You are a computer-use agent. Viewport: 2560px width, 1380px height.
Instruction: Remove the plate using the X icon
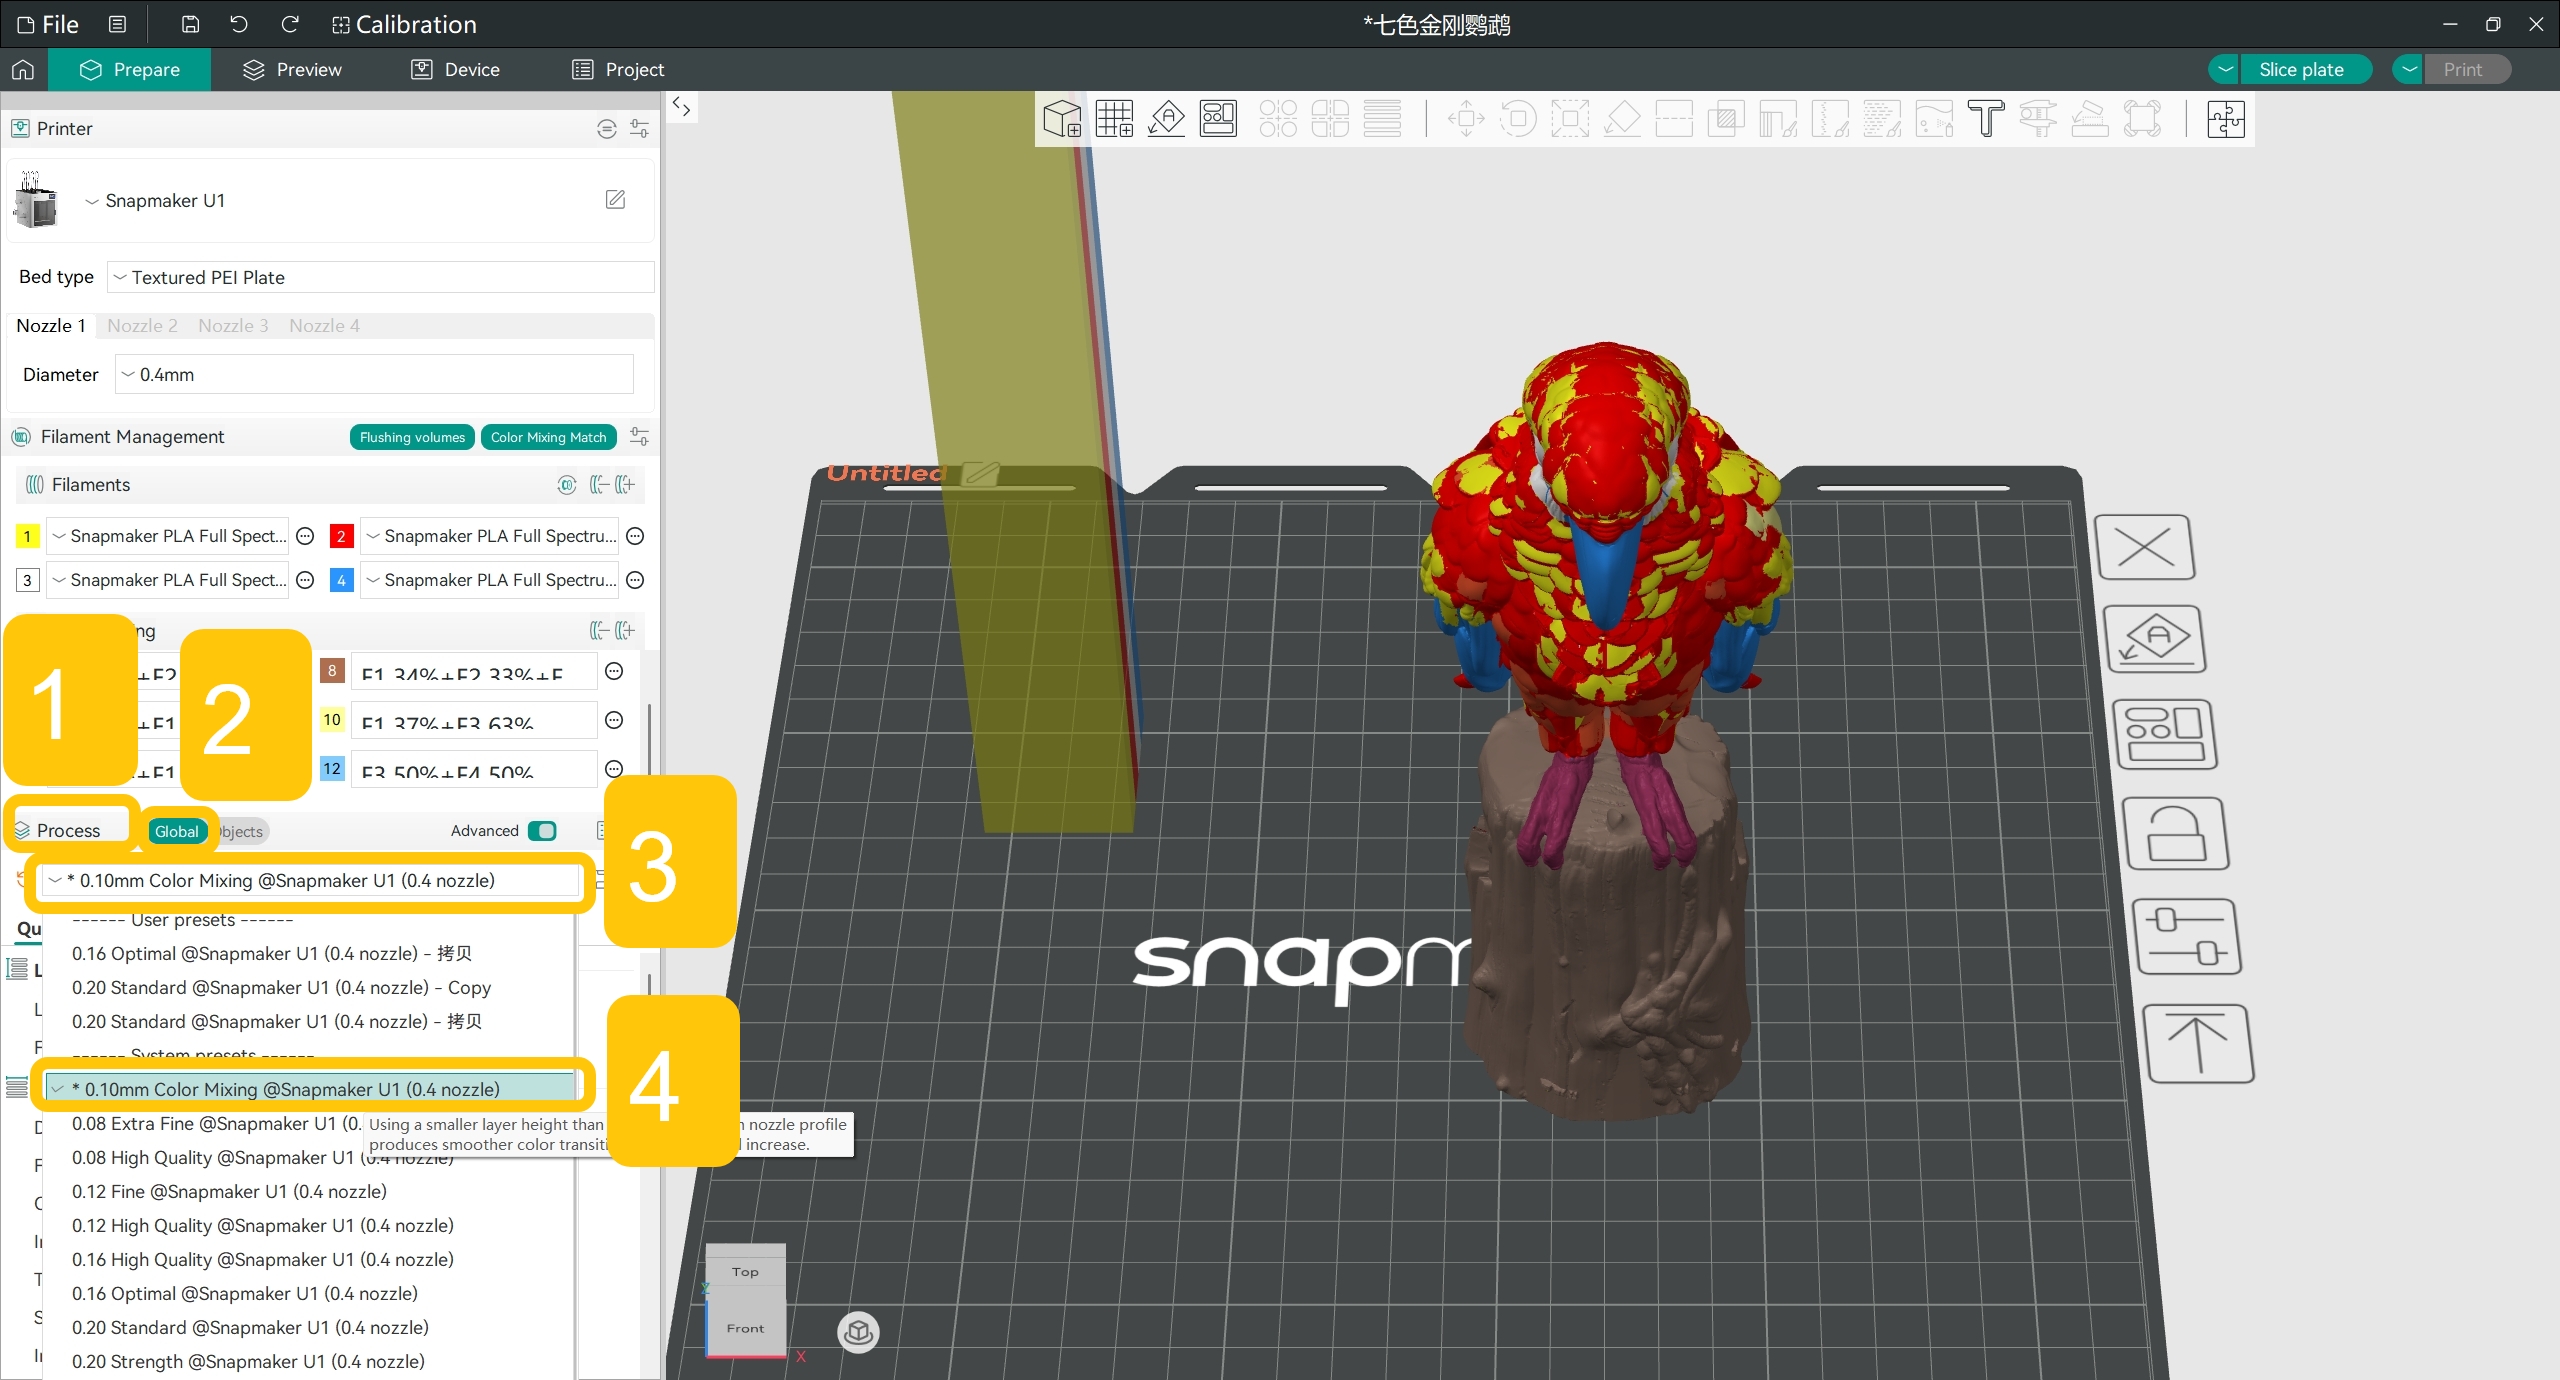[2145, 547]
